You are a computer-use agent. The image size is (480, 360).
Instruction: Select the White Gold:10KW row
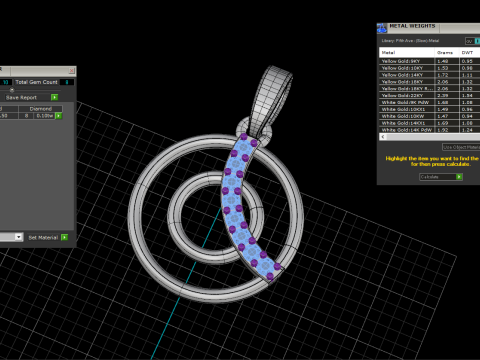point(430,116)
